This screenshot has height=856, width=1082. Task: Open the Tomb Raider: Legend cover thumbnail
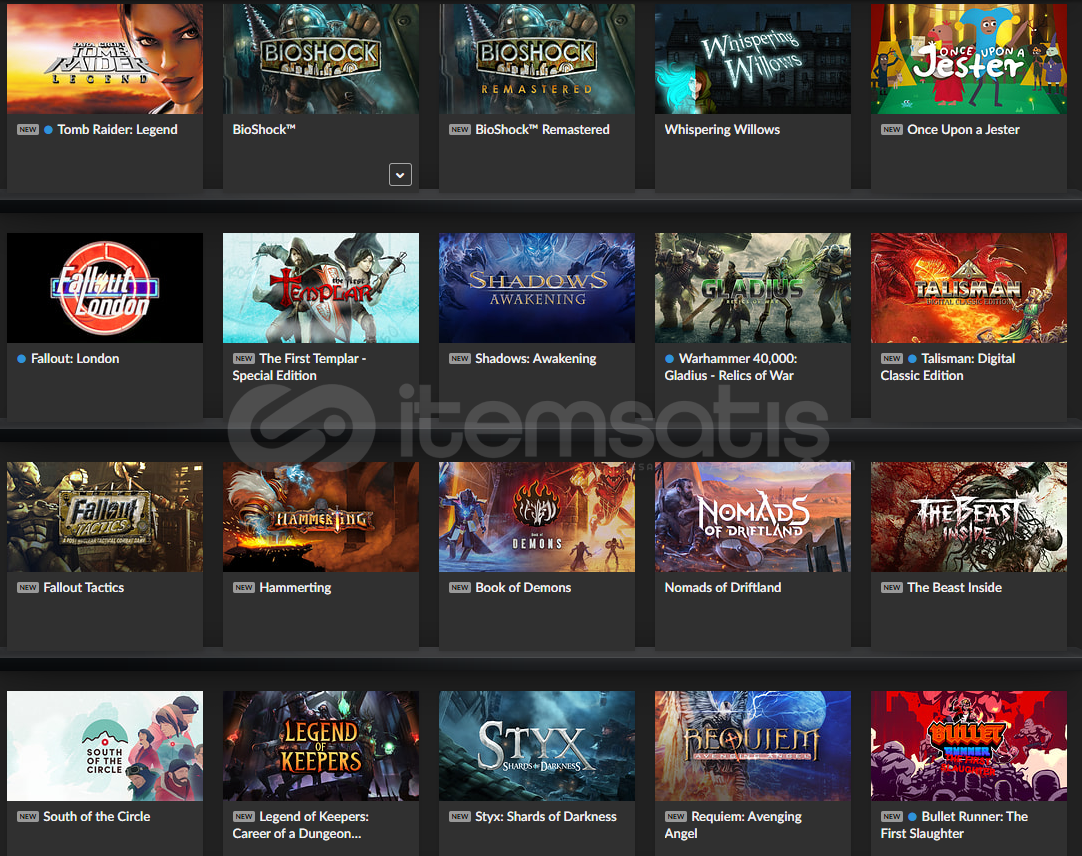pos(105,58)
